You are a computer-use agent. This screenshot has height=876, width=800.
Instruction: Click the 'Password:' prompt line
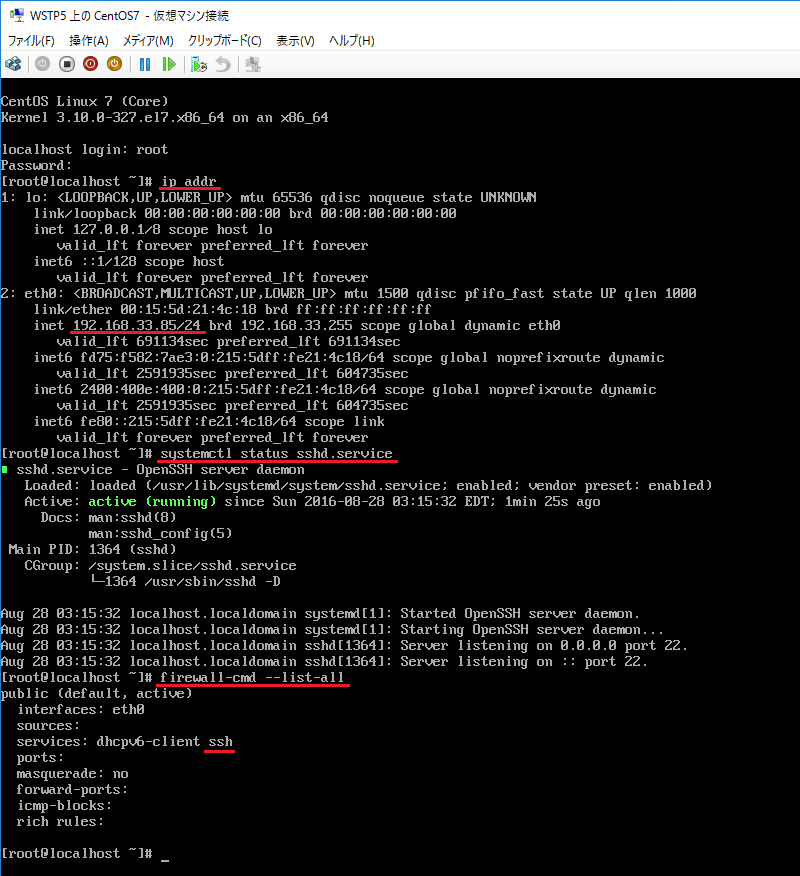coord(36,165)
